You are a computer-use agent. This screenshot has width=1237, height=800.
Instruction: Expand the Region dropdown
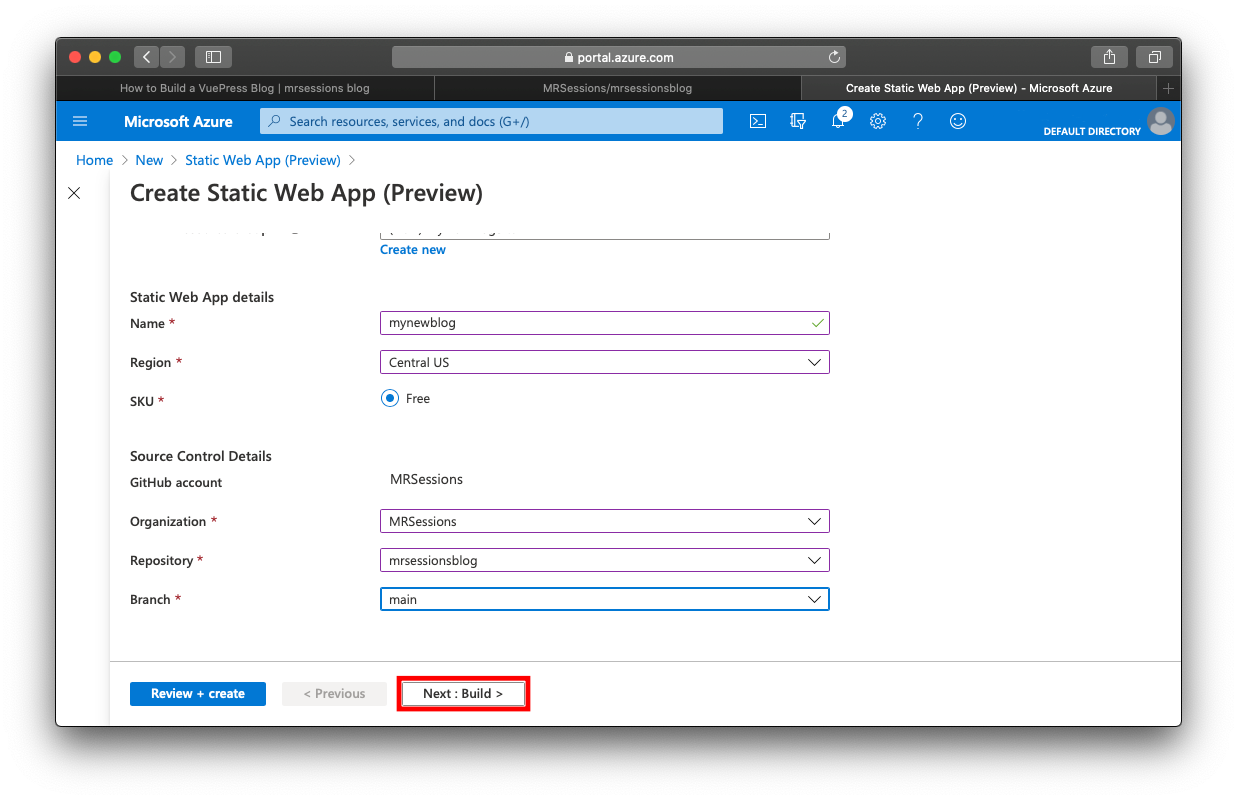point(605,362)
